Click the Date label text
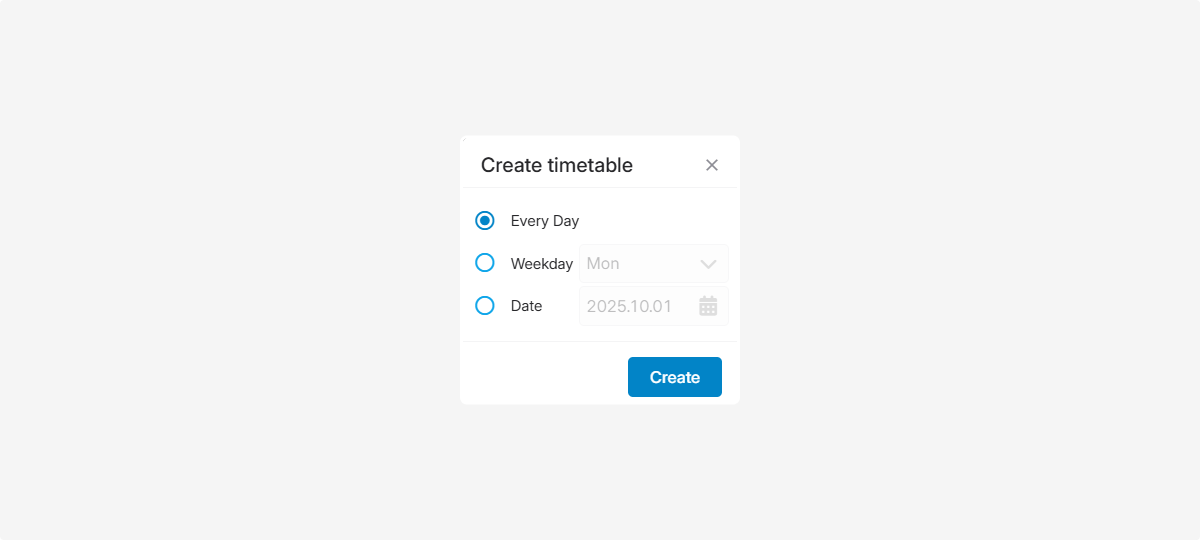This screenshot has height=540, width=1200. pyautogui.click(x=526, y=306)
